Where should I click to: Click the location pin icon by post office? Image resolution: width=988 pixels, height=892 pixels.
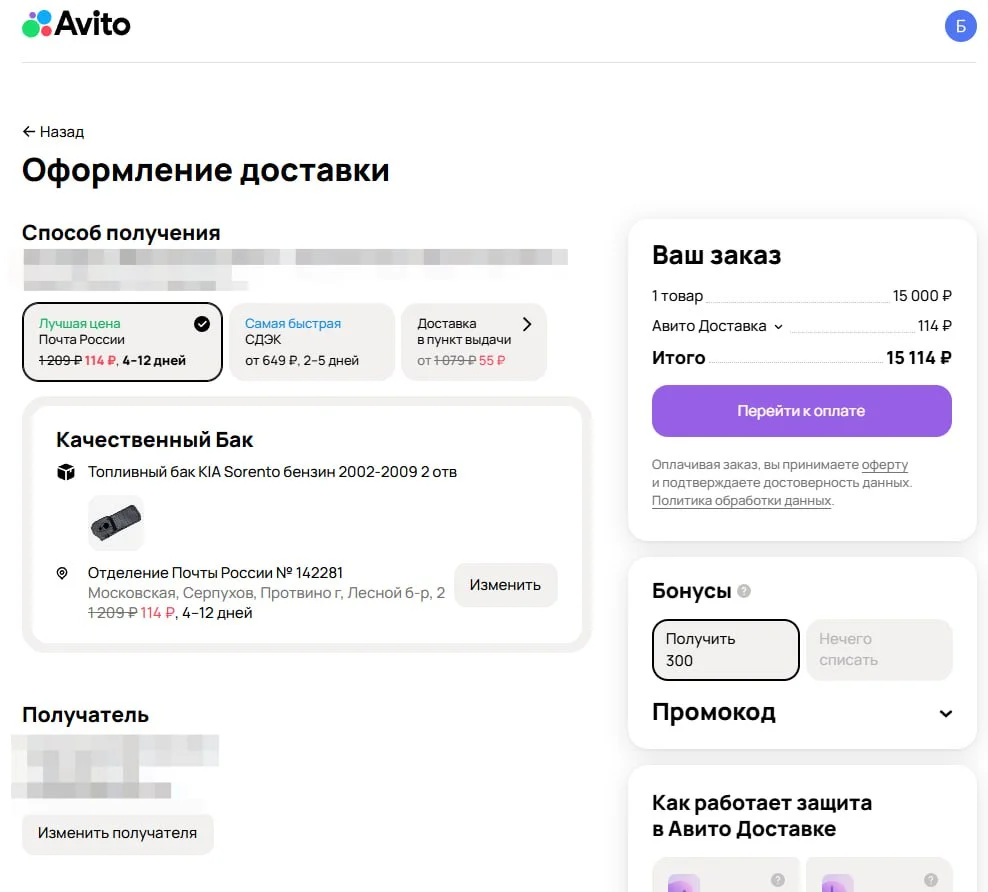(x=62, y=573)
